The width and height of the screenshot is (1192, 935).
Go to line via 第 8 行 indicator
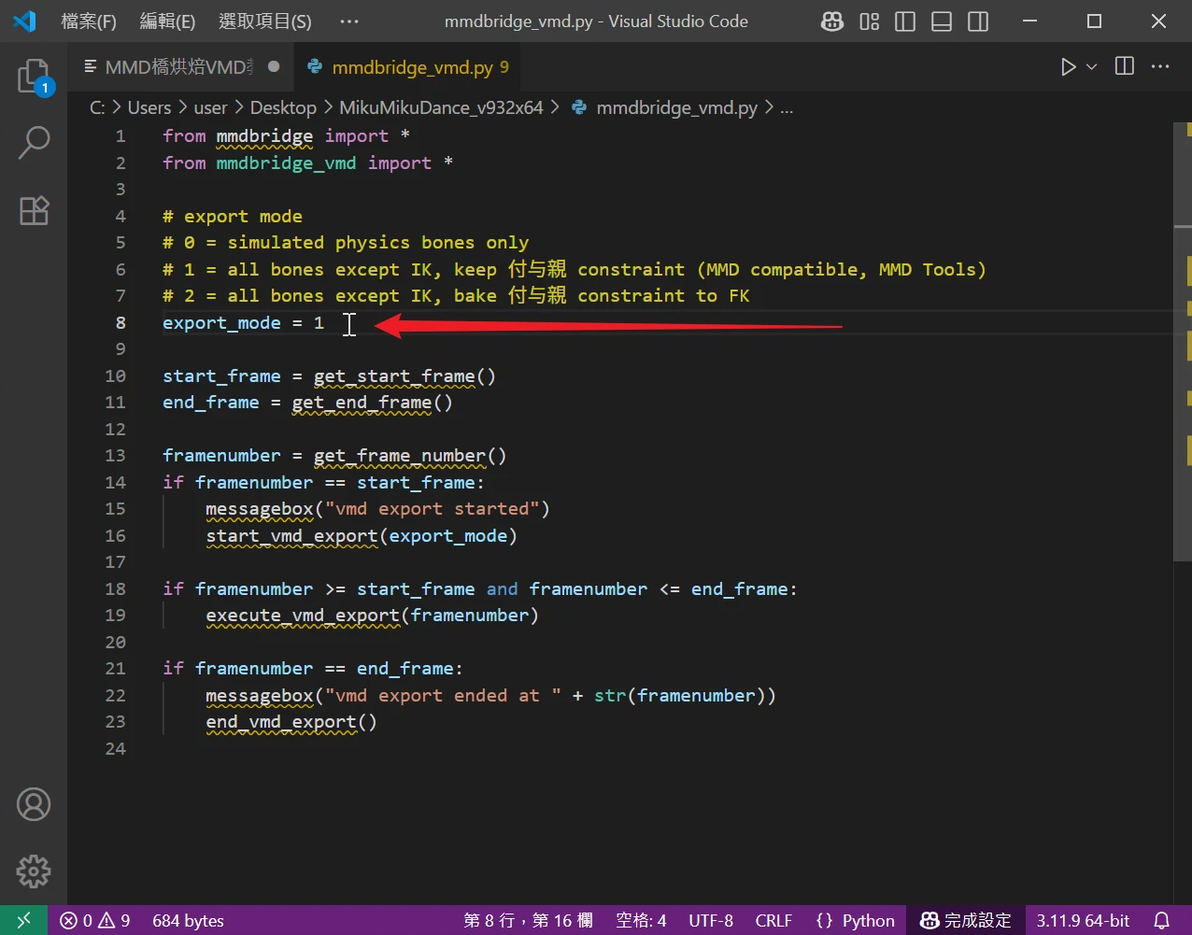(528, 921)
